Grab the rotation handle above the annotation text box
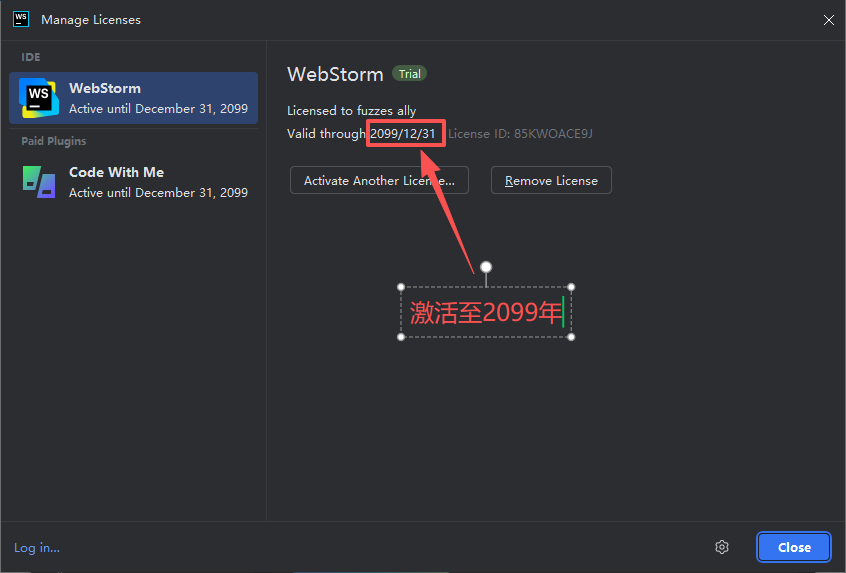The width and height of the screenshot is (846, 573). 486,267
